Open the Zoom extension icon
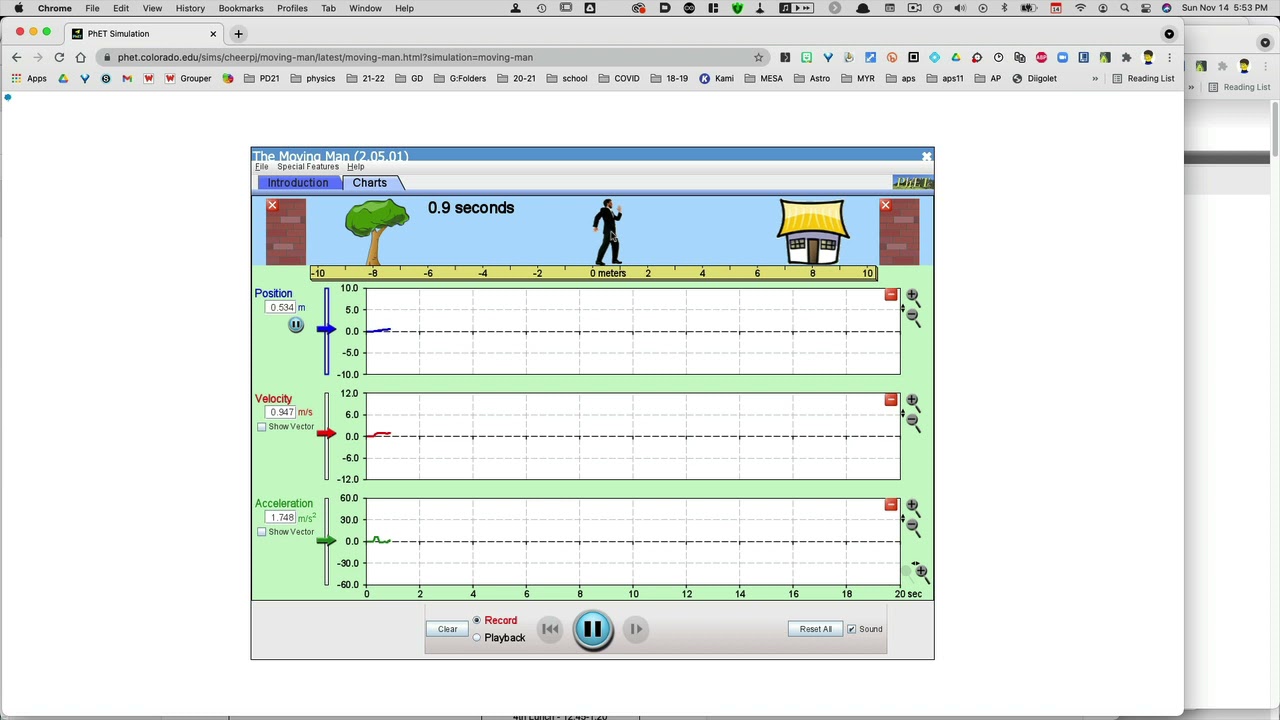Image resolution: width=1280 pixels, height=720 pixels. click(x=1062, y=57)
